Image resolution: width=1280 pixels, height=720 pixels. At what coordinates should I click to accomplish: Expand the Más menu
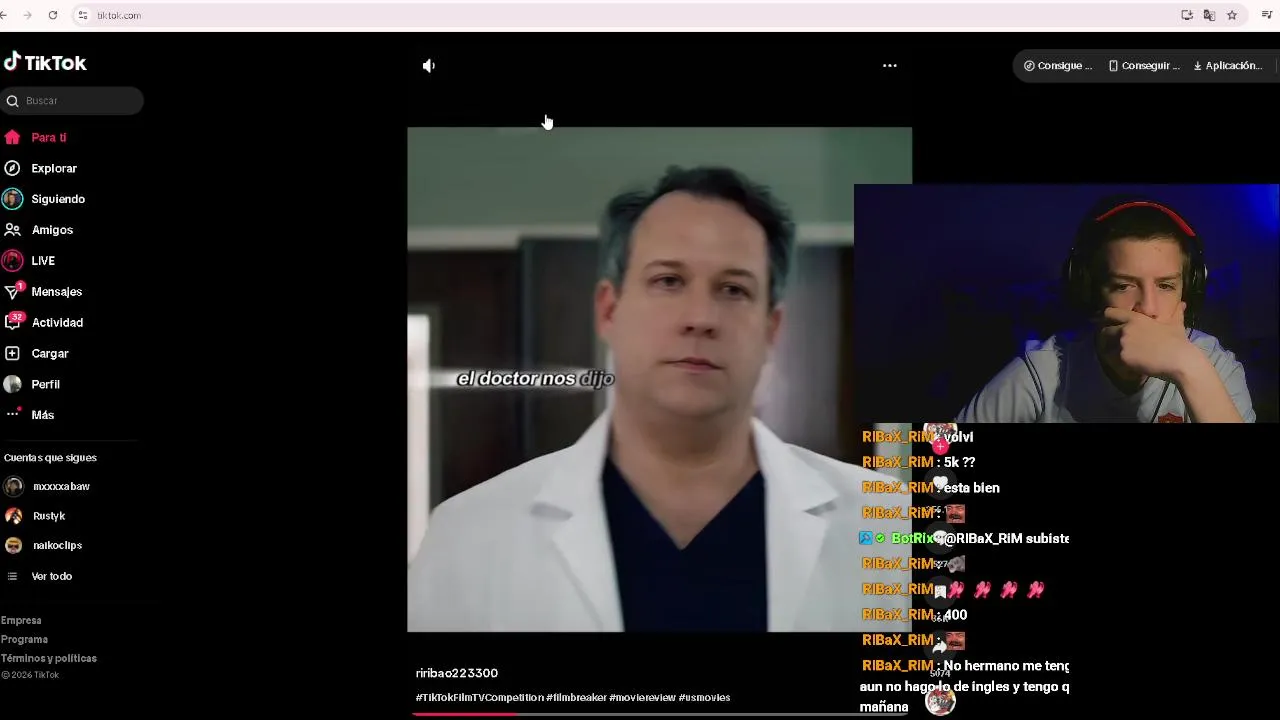coord(42,415)
